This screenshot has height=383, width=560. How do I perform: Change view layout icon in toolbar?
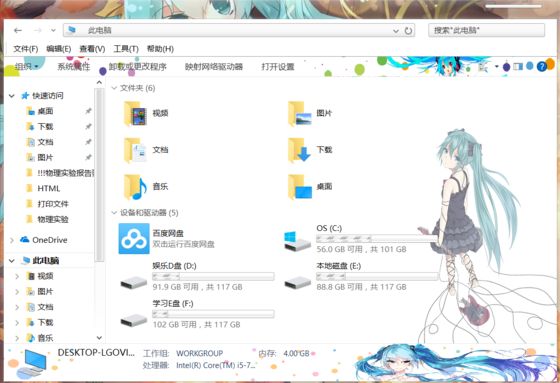(483, 67)
